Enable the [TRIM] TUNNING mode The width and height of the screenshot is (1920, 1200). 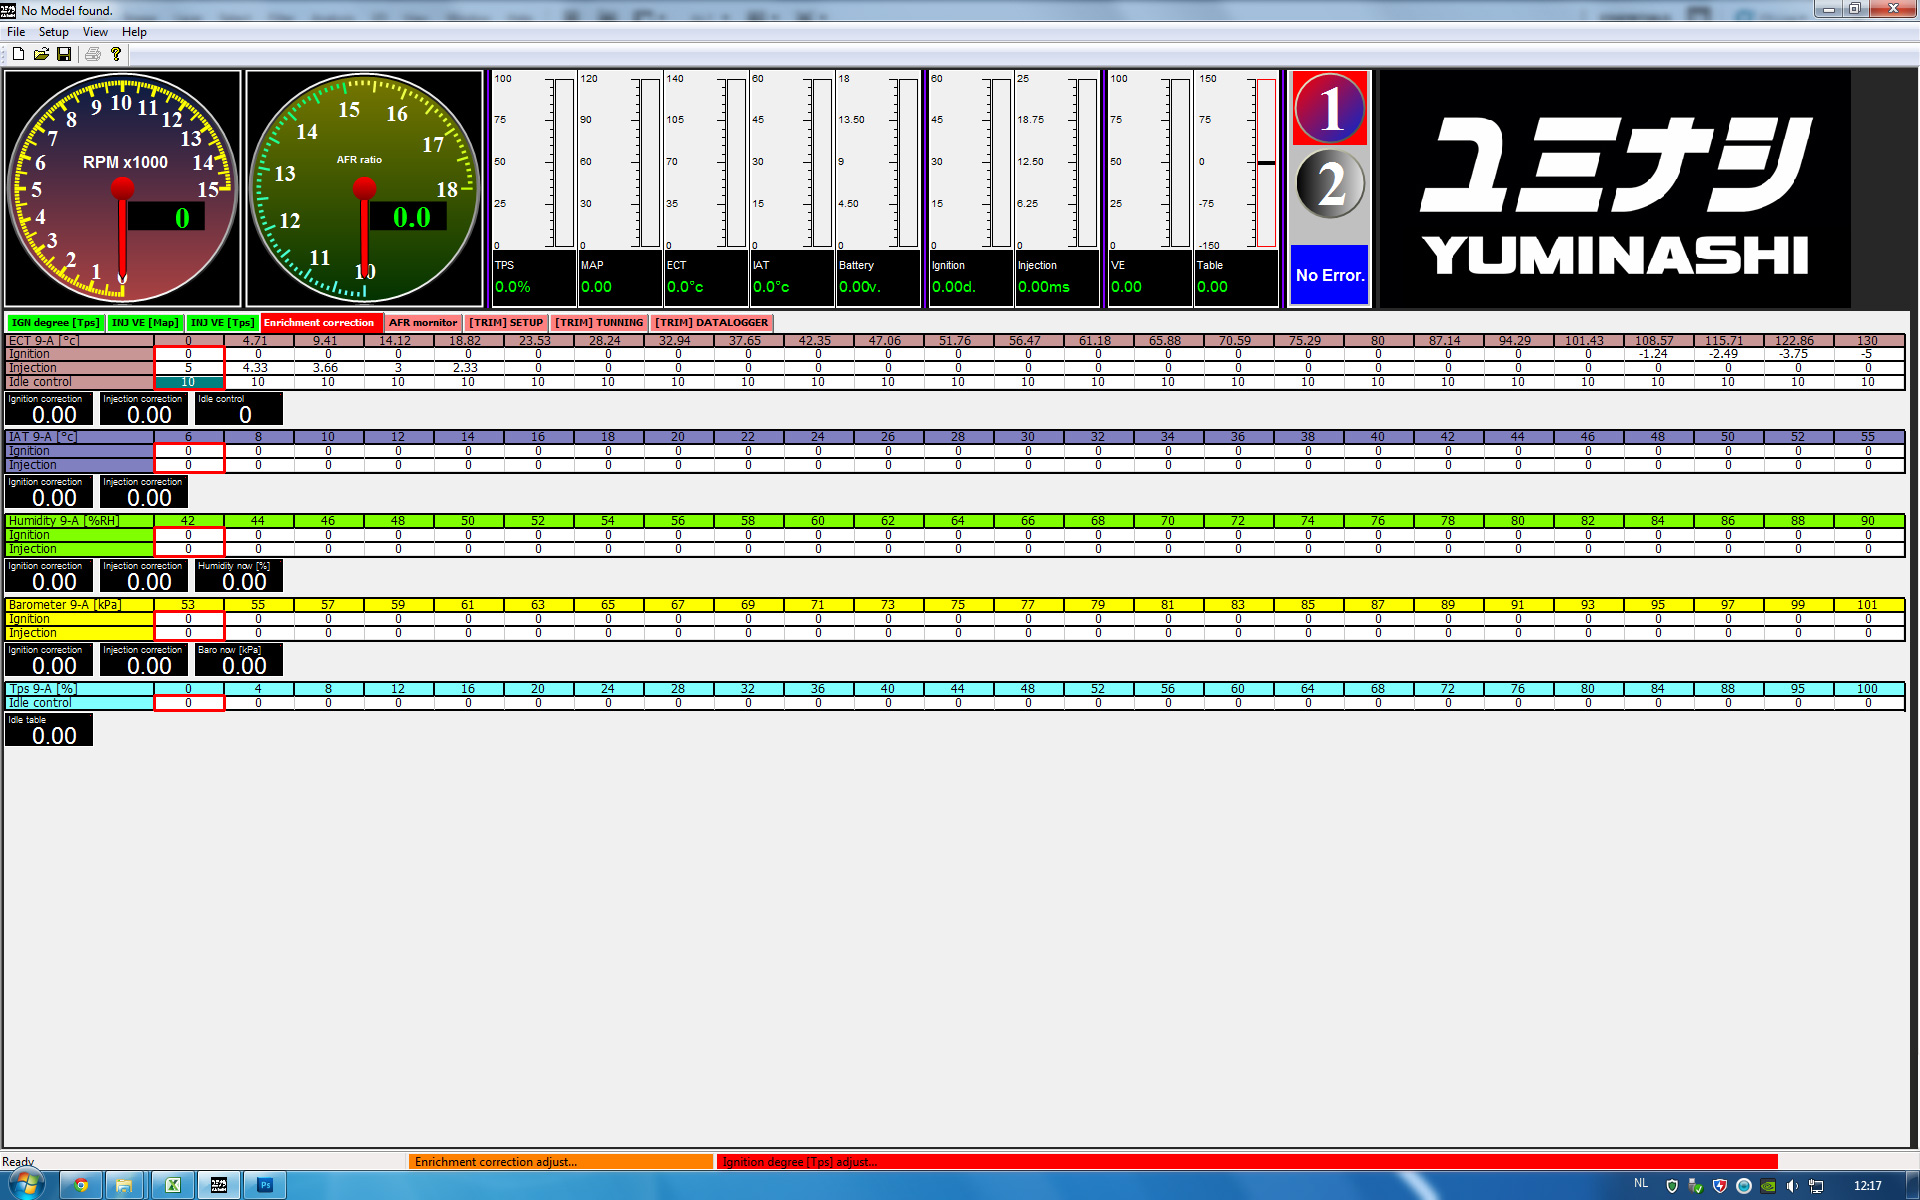(599, 322)
